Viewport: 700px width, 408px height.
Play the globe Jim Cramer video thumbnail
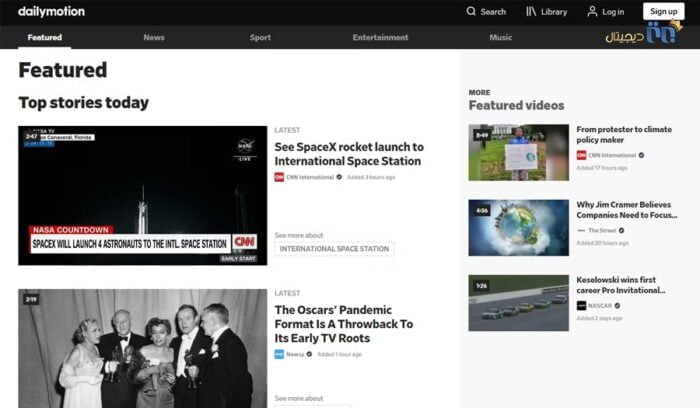(519, 228)
